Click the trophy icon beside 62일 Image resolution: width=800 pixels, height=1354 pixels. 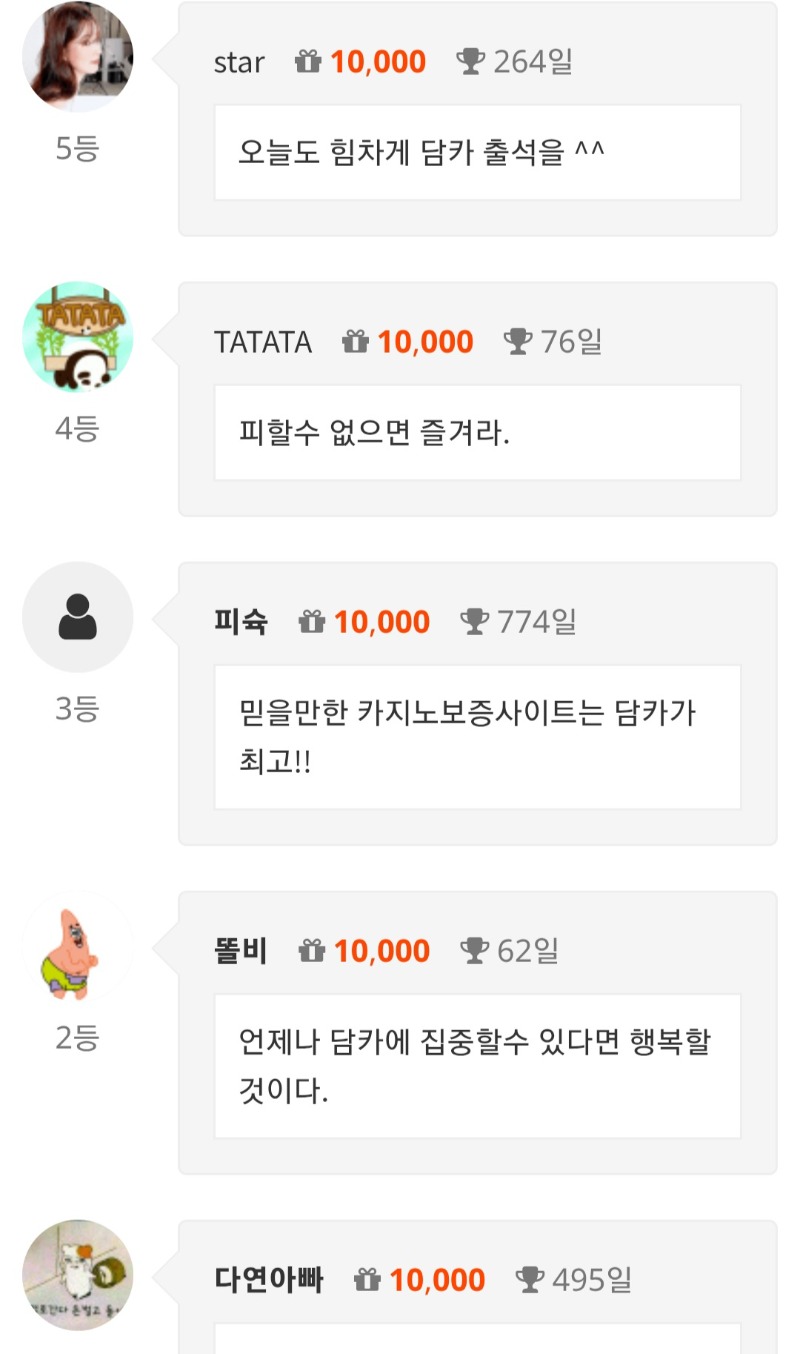[474, 951]
